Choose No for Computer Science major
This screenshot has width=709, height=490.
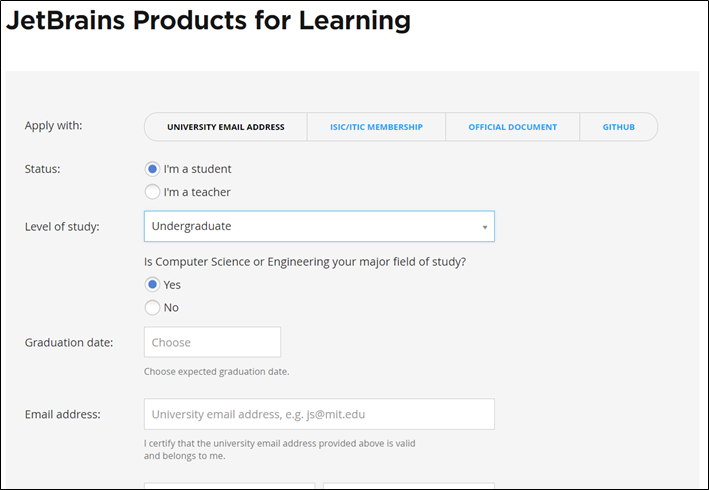click(153, 308)
